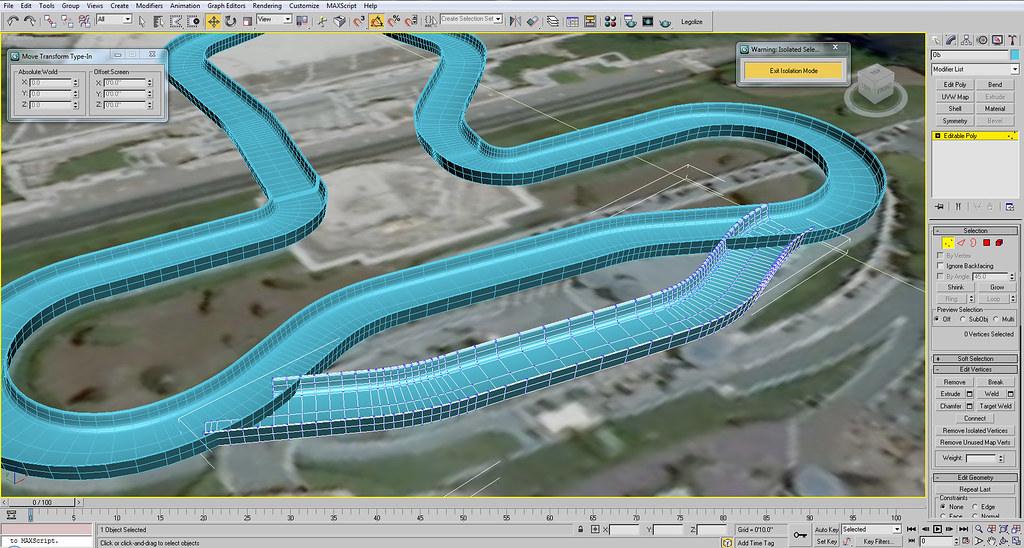Toggle Absolute/Offset transform type-in mode
Screen dimensions: 1024x548
click(x=595, y=529)
